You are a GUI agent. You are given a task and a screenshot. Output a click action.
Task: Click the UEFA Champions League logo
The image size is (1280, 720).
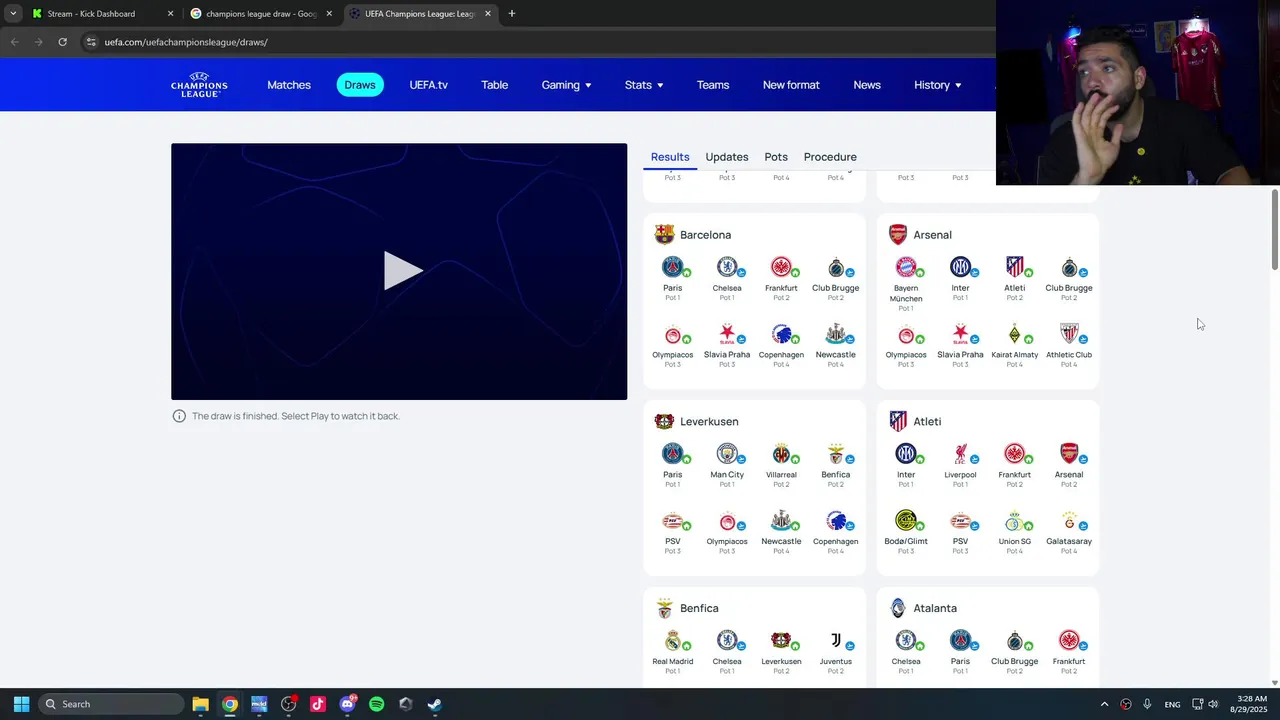click(x=199, y=85)
